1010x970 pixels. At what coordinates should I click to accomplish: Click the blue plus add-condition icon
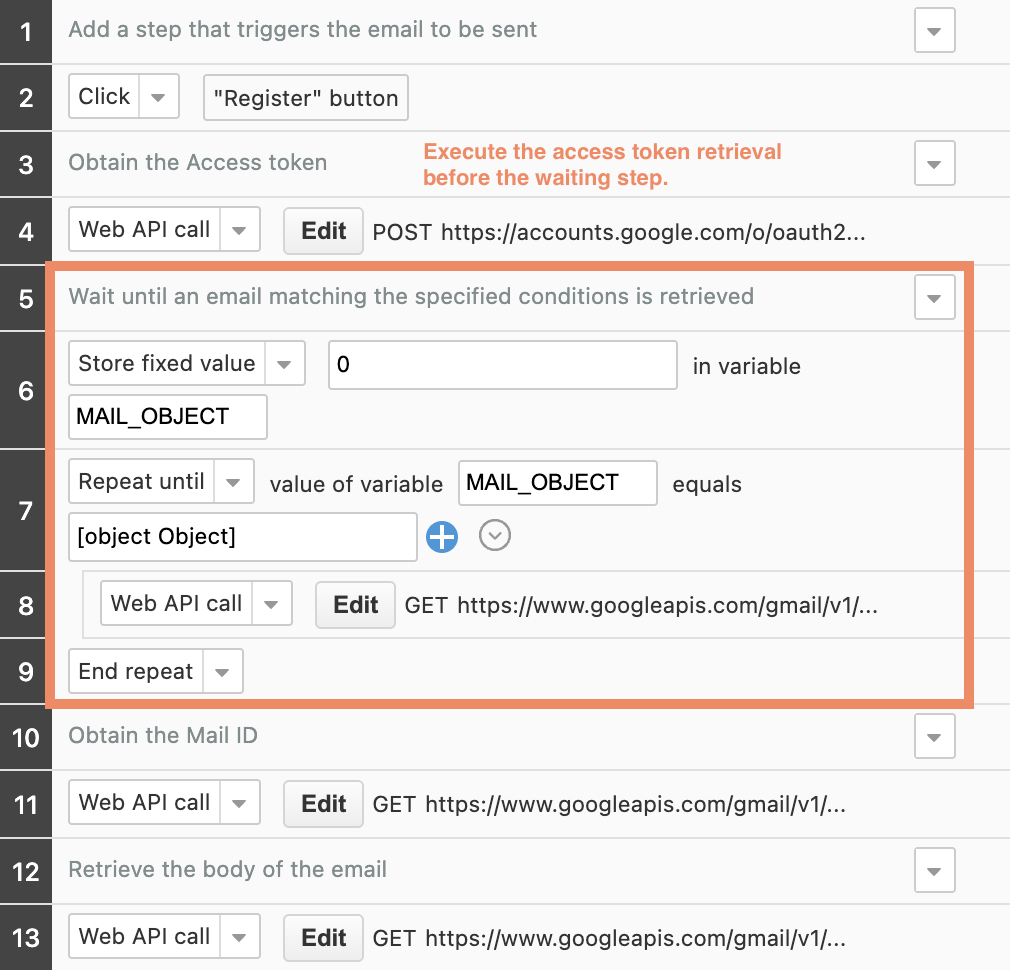click(442, 537)
